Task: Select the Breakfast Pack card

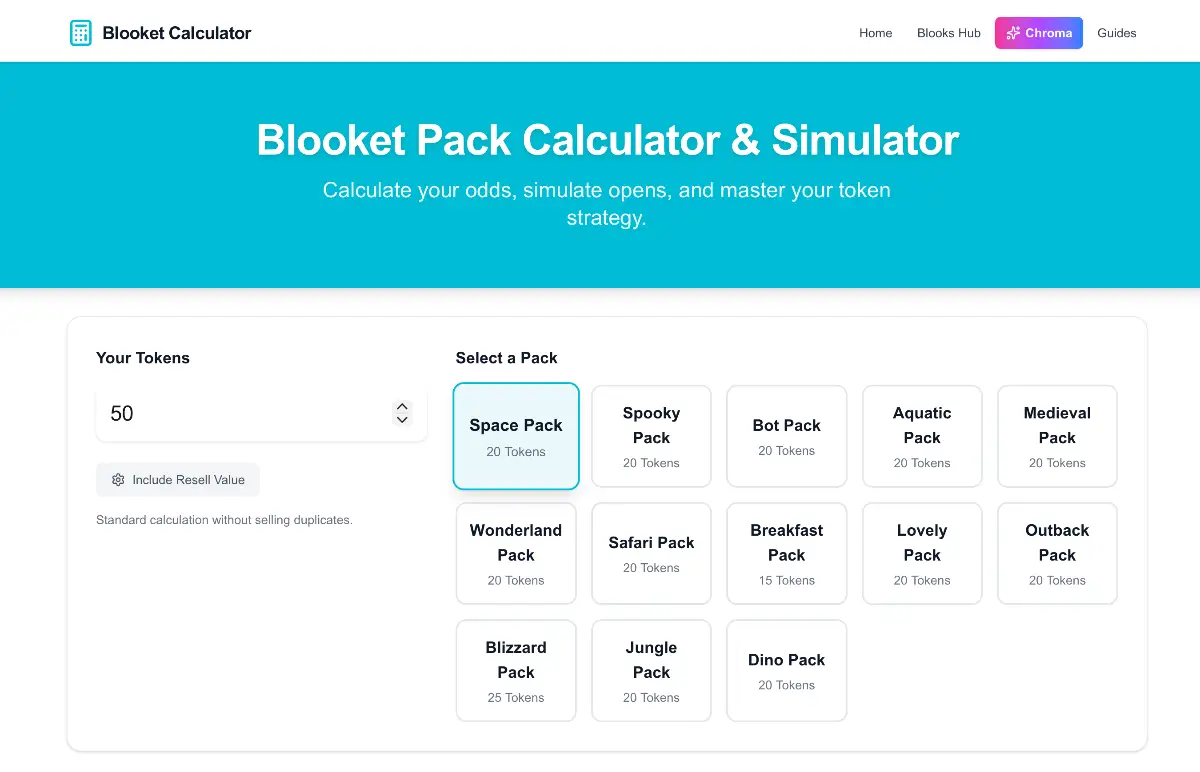Action: 787,553
